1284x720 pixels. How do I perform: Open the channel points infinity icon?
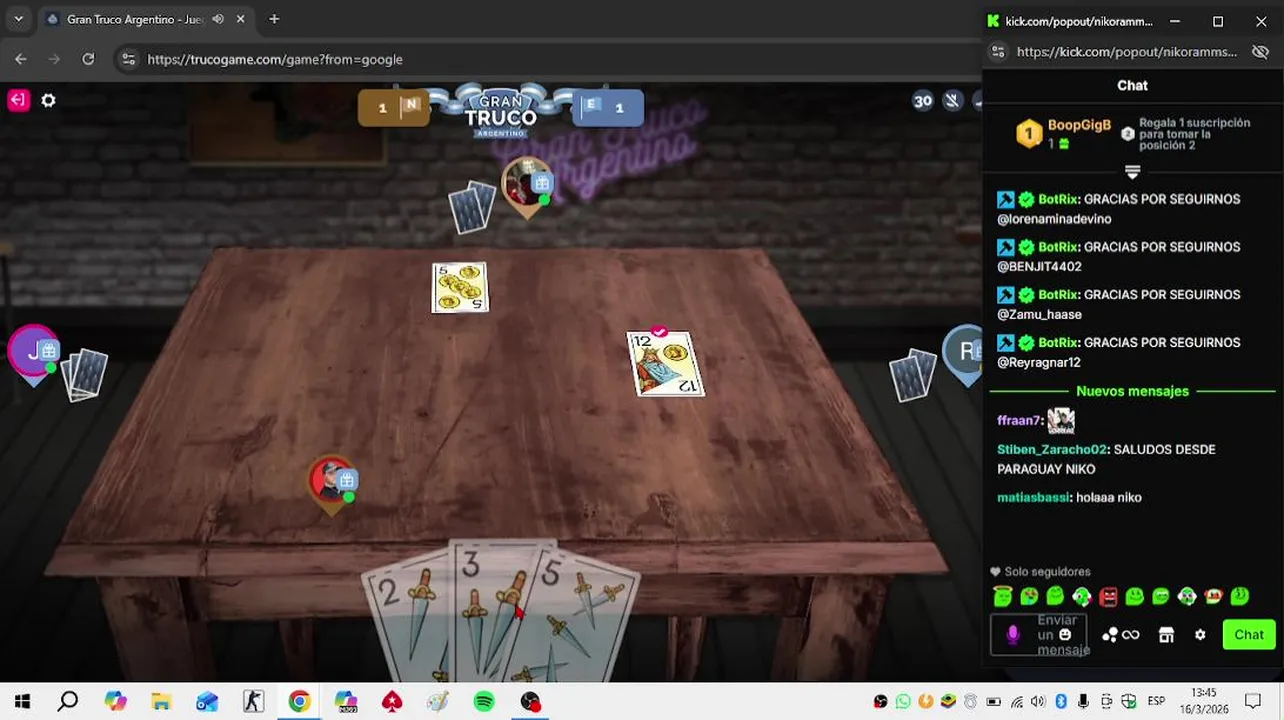(x=1121, y=635)
